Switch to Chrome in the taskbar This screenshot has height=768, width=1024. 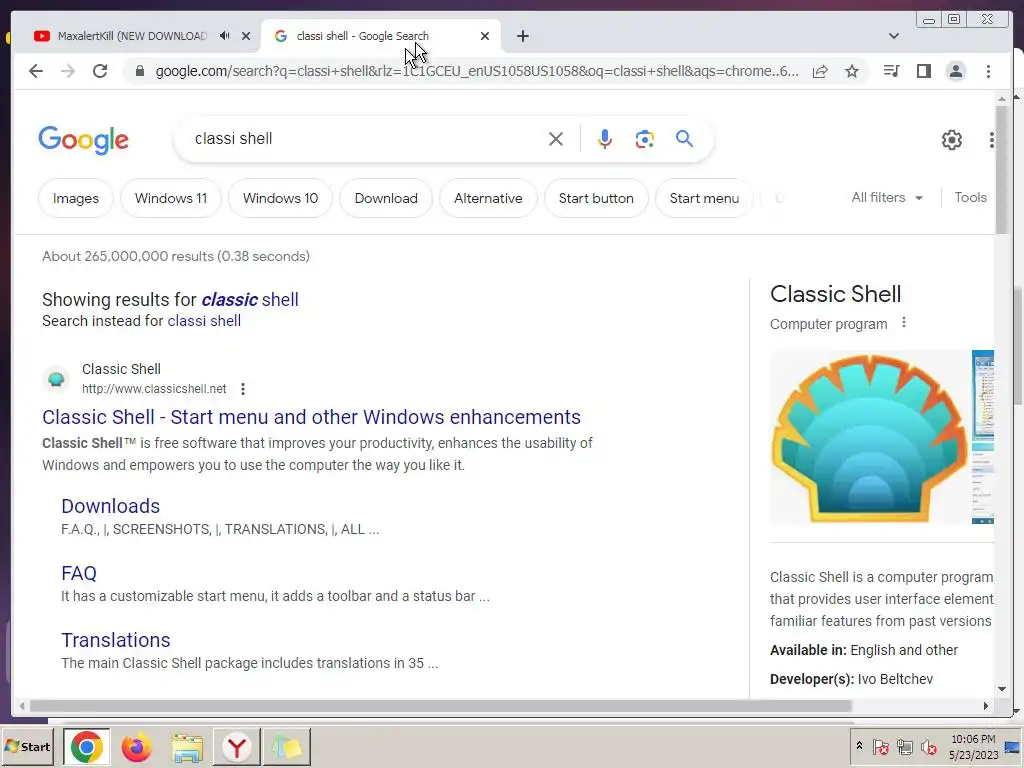coord(86,747)
